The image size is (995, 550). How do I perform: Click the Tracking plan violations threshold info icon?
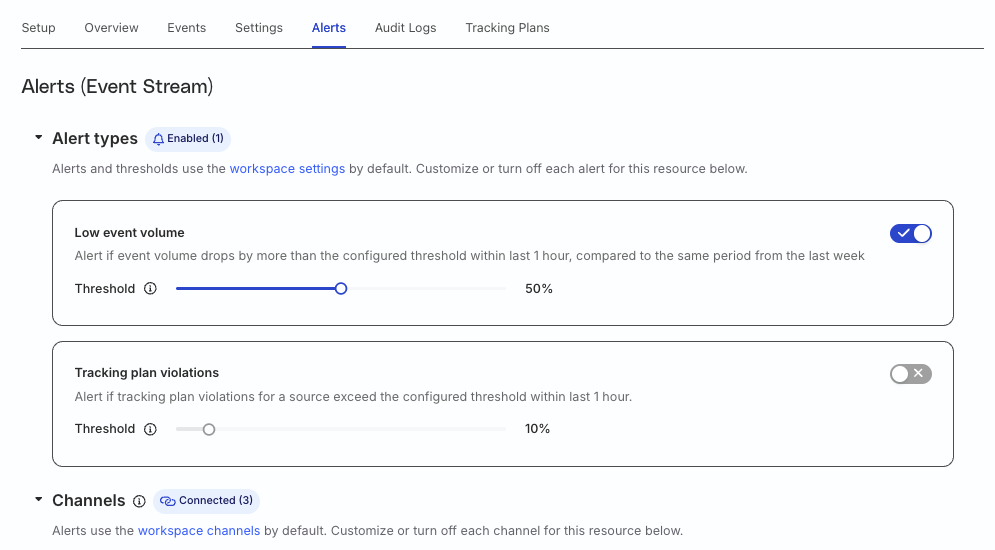[150, 429]
